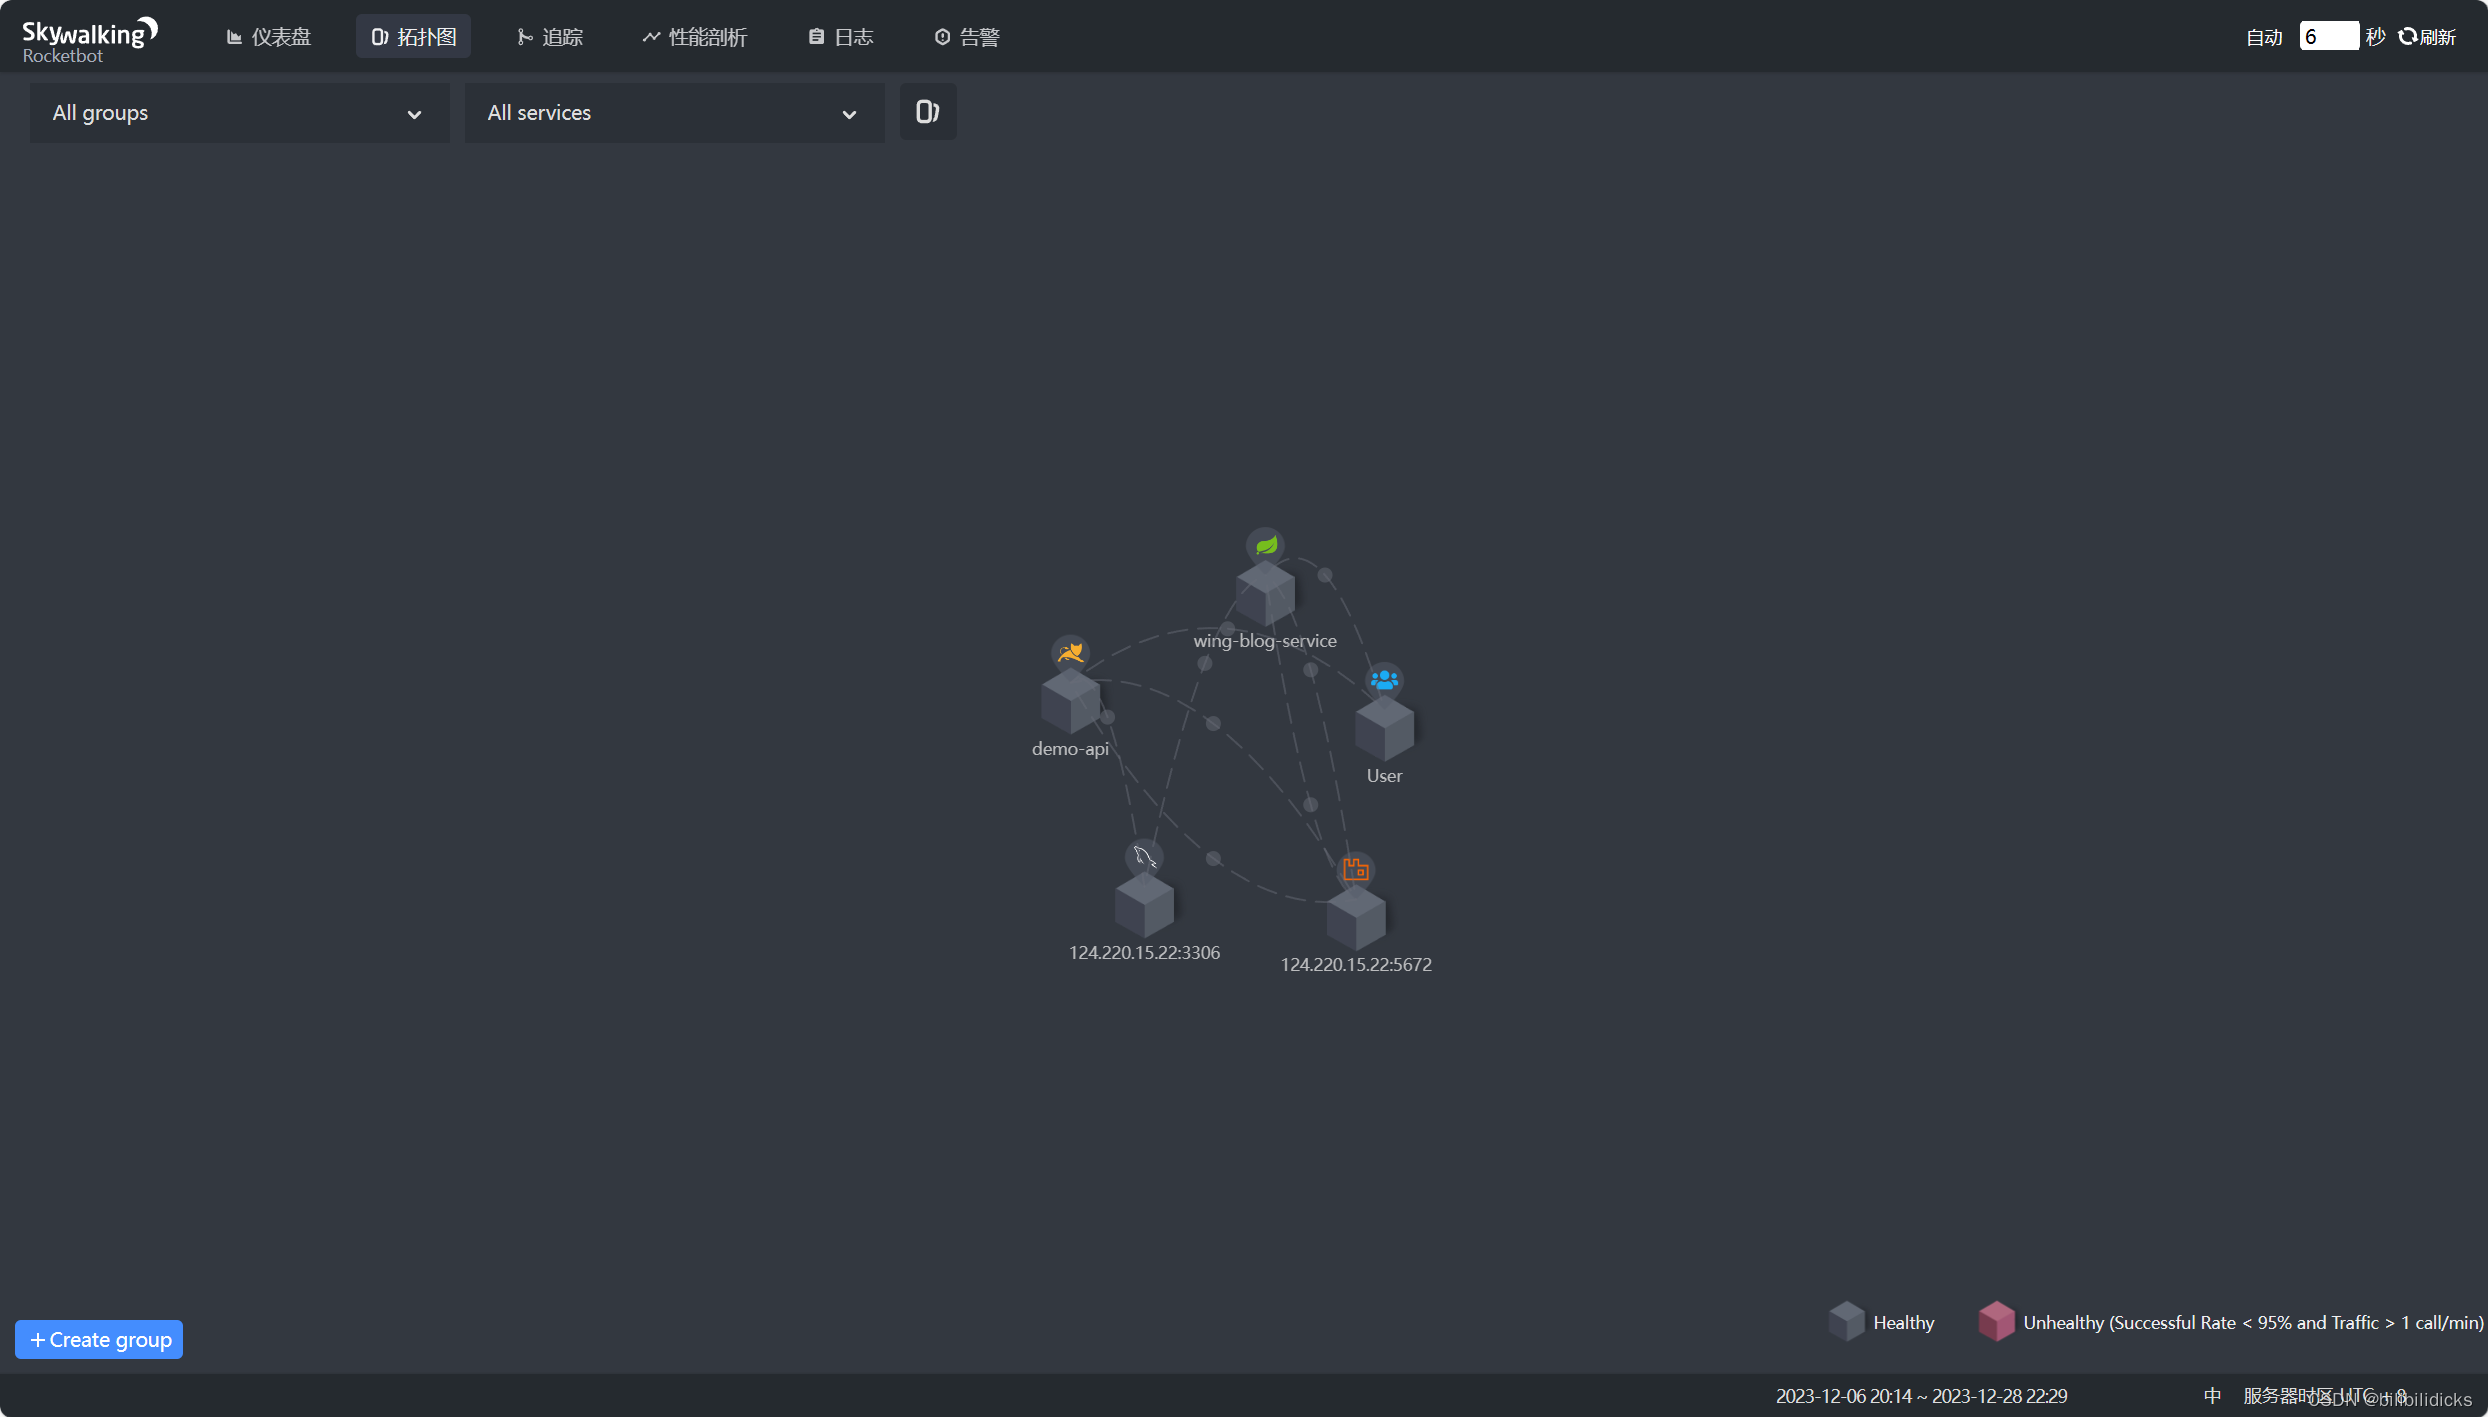This screenshot has width=2488, height=1417.
Task: Expand the All groups dropdown
Action: tap(239, 113)
